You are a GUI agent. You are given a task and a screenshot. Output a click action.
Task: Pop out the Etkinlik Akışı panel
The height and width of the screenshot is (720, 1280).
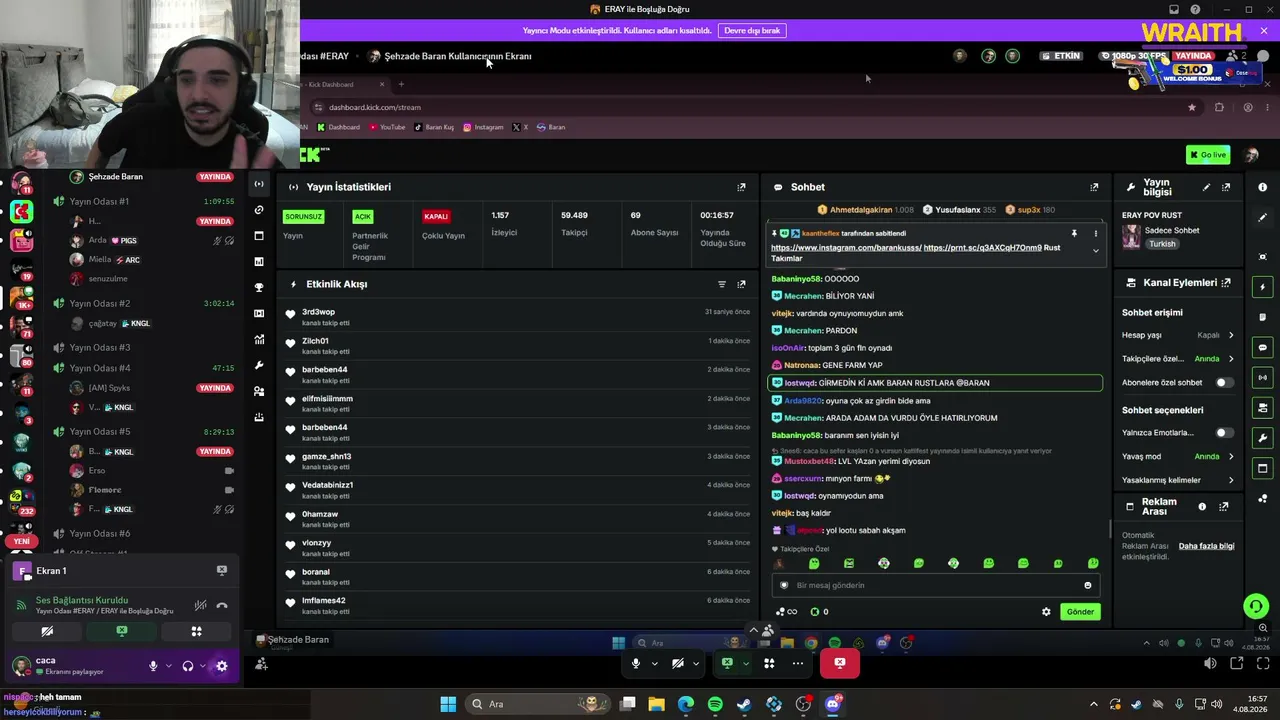[741, 284]
